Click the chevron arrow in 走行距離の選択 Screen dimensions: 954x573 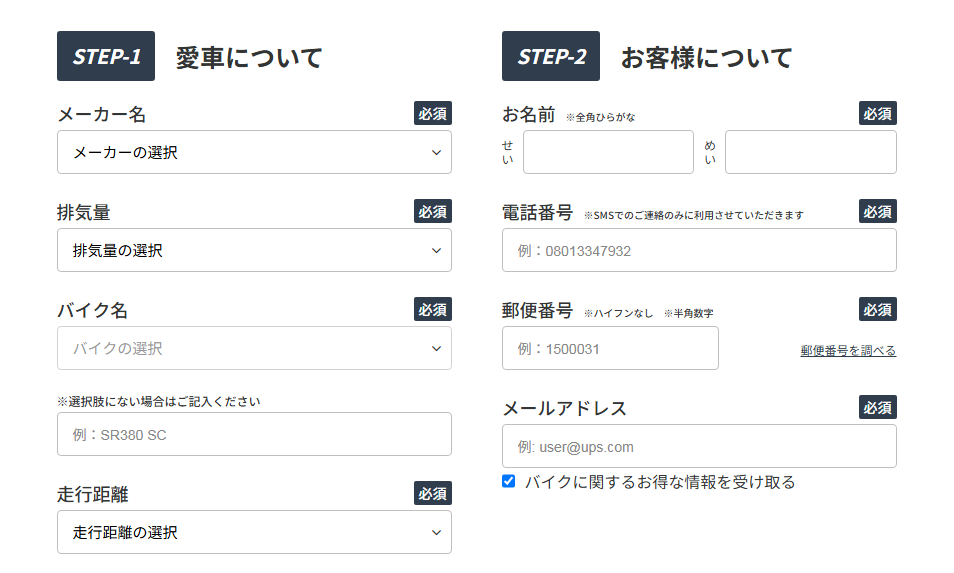[x=436, y=532]
